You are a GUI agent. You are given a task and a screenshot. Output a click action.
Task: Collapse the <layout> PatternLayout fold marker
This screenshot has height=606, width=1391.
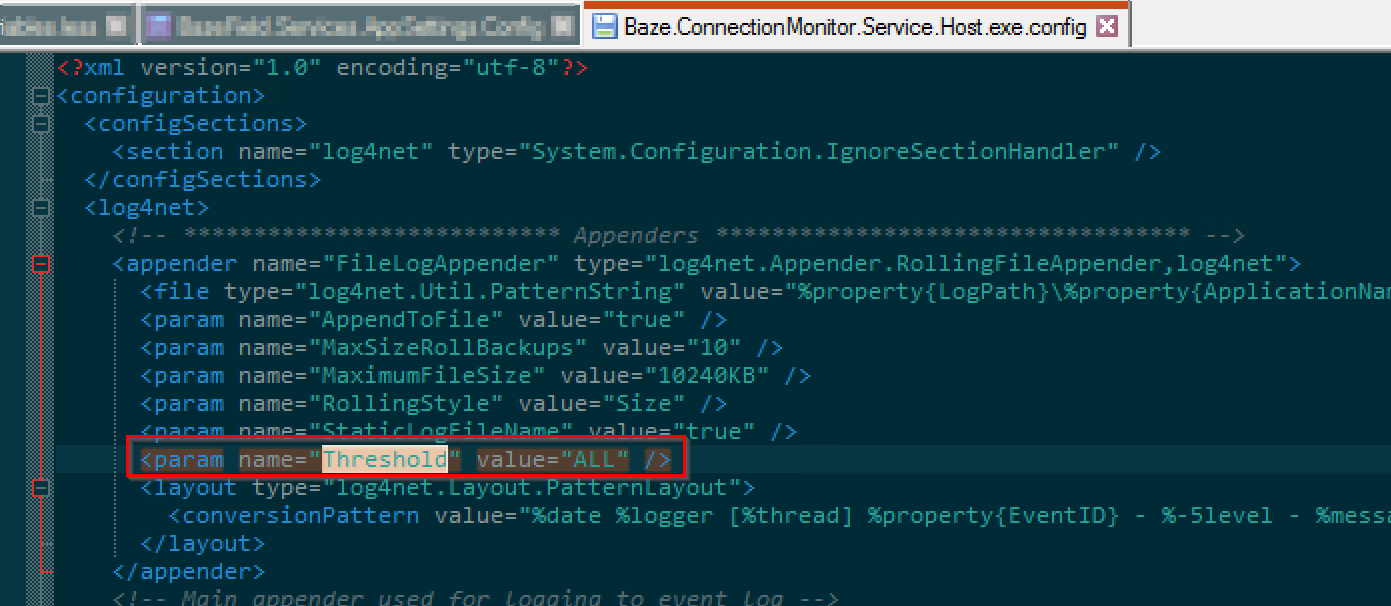click(41, 488)
